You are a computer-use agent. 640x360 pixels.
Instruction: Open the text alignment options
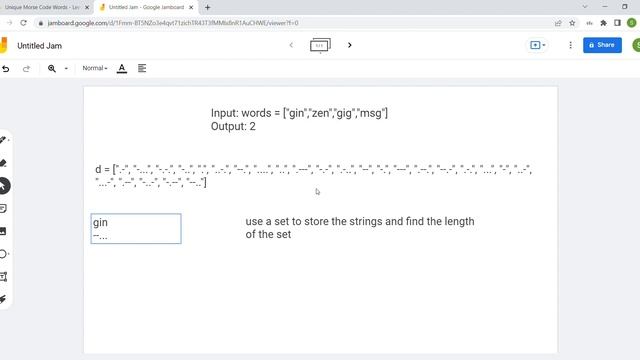tap(142, 68)
